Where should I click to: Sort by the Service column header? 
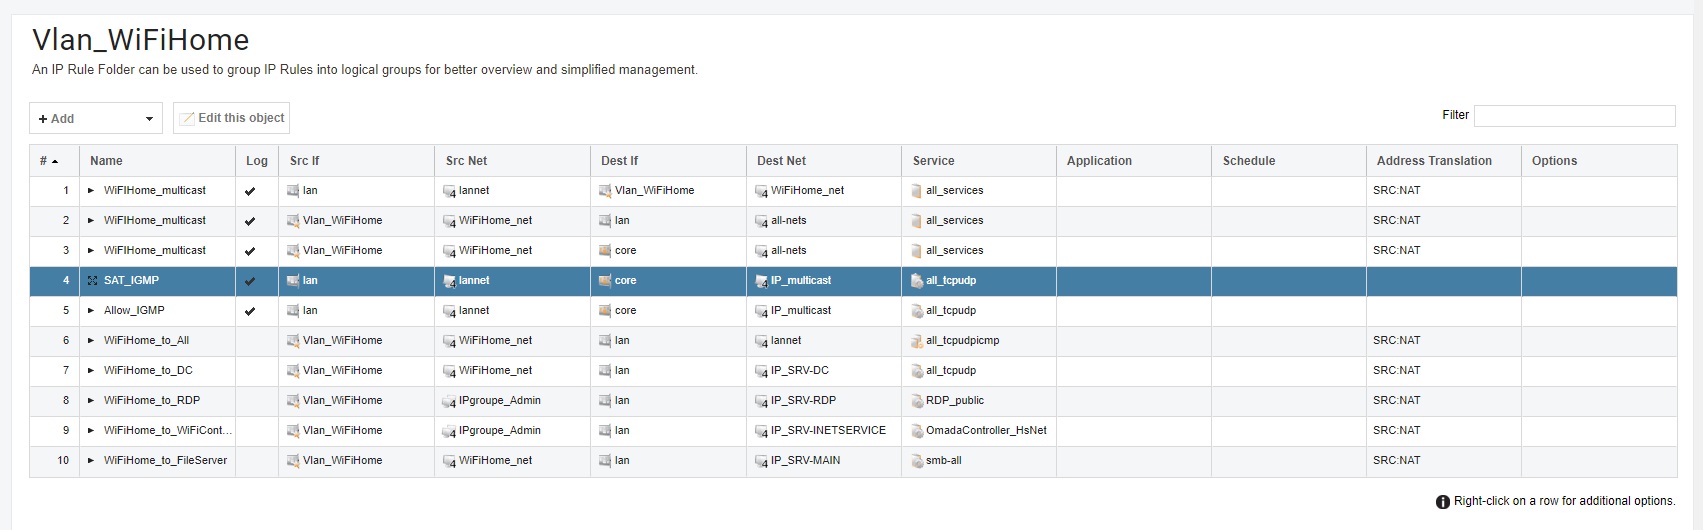click(x=933, y=161)
